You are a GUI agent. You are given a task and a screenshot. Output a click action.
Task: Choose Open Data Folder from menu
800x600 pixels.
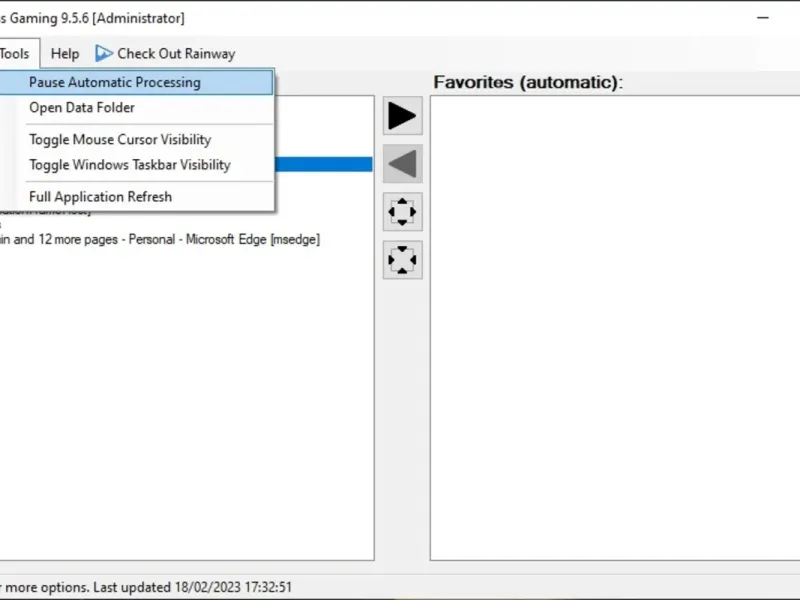coord(136,108)
